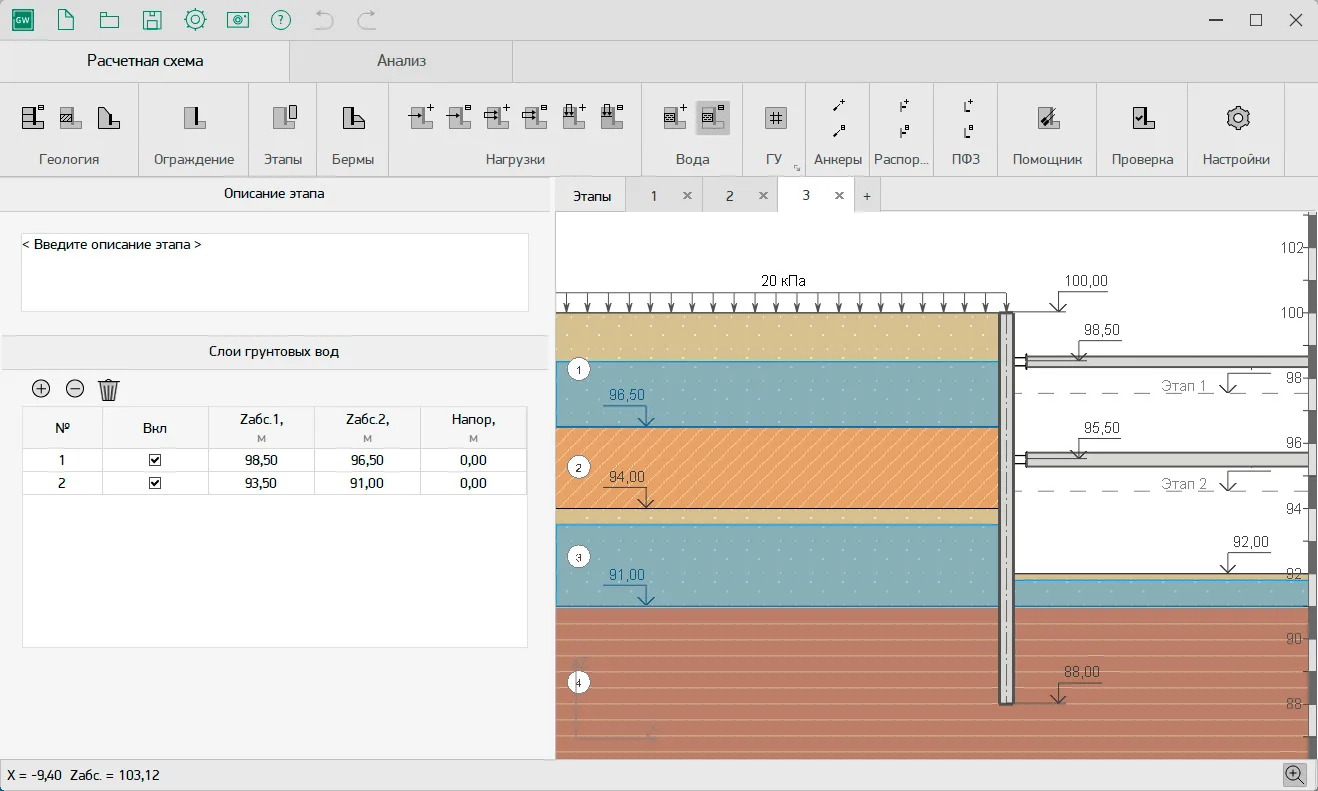Remove a row with the circled minus
Image resolution: width=1318 pixels, height=791 pixels.
75,389
